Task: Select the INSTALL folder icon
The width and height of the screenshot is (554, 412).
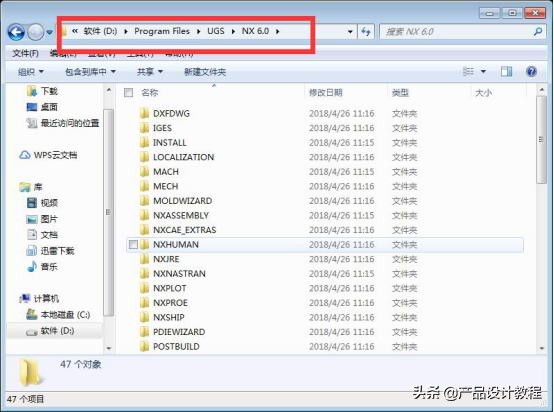Action: (x=144, y=142)
